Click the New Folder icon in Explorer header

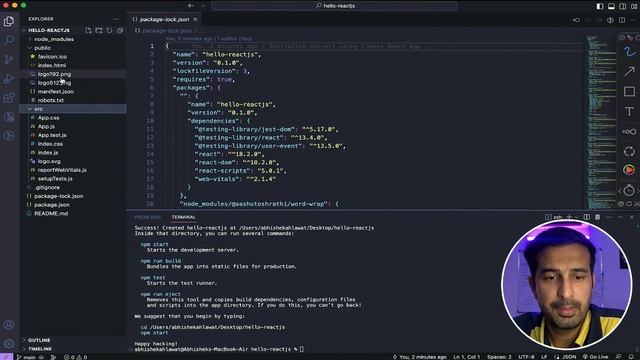(99, 30)
